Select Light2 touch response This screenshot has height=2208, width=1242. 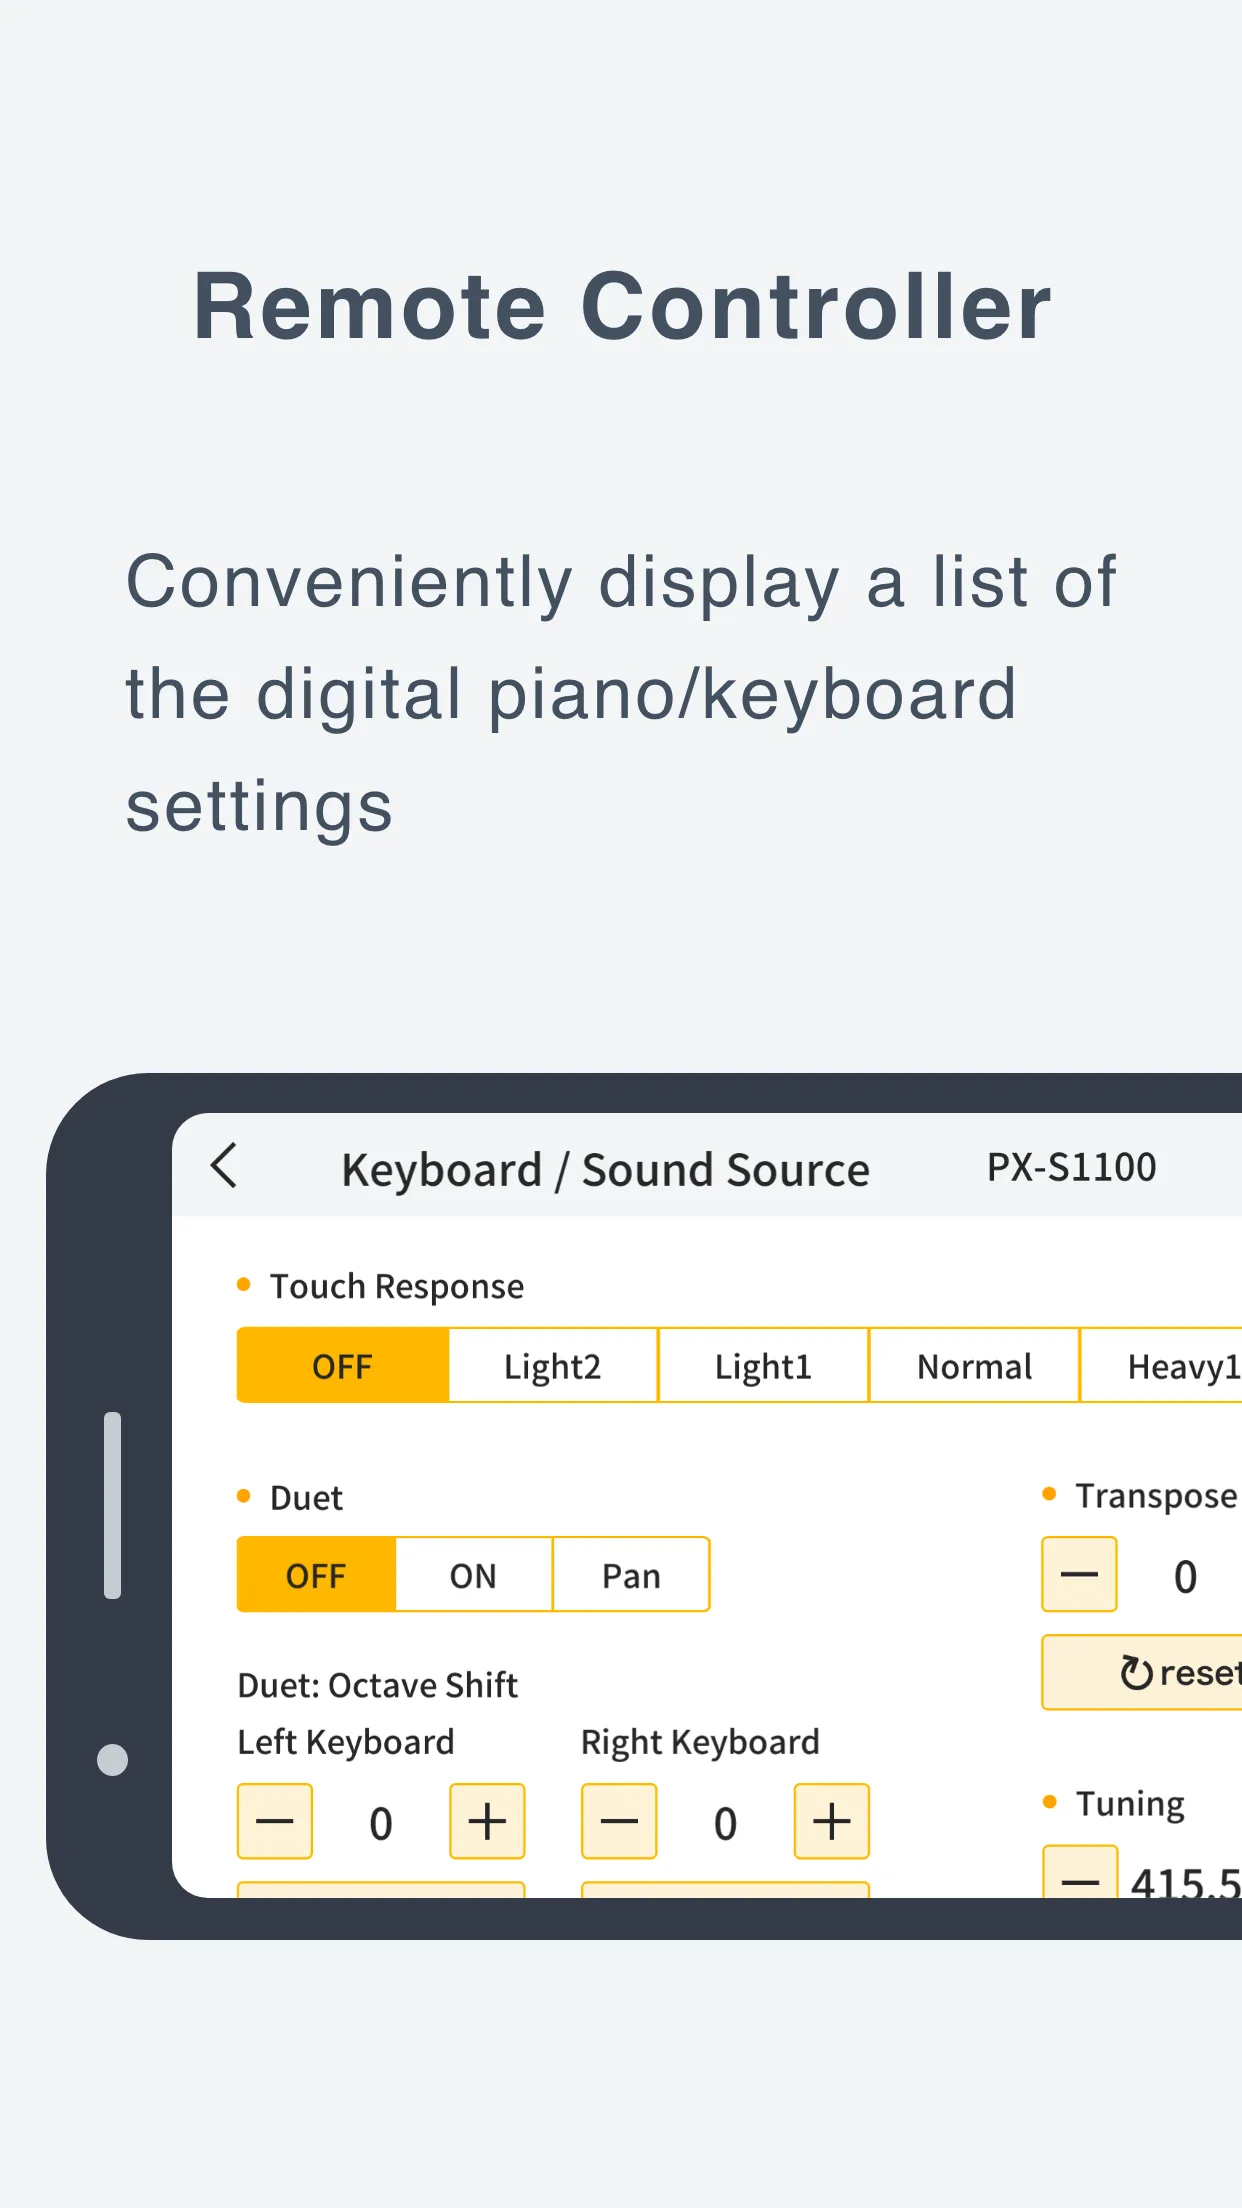coord(552,1365)
